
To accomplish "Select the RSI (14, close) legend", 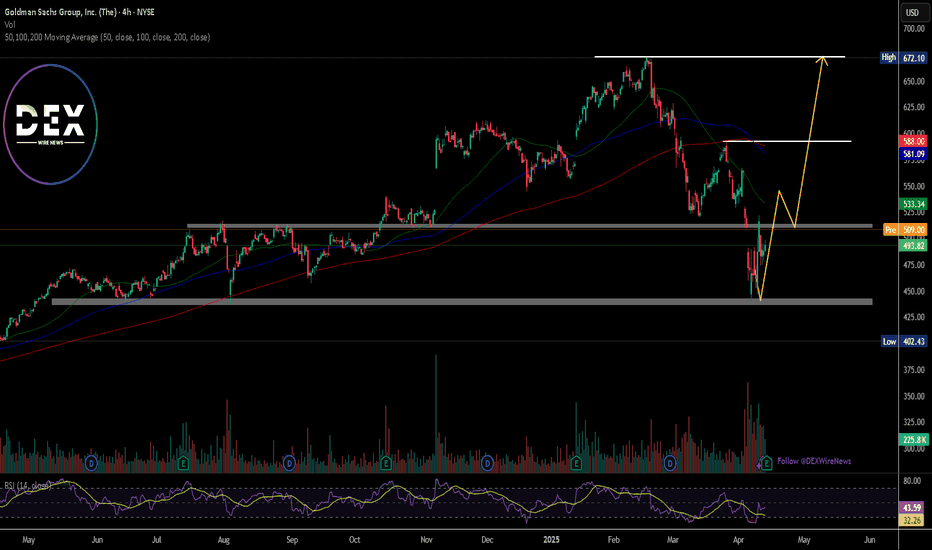I will point(28,486).
